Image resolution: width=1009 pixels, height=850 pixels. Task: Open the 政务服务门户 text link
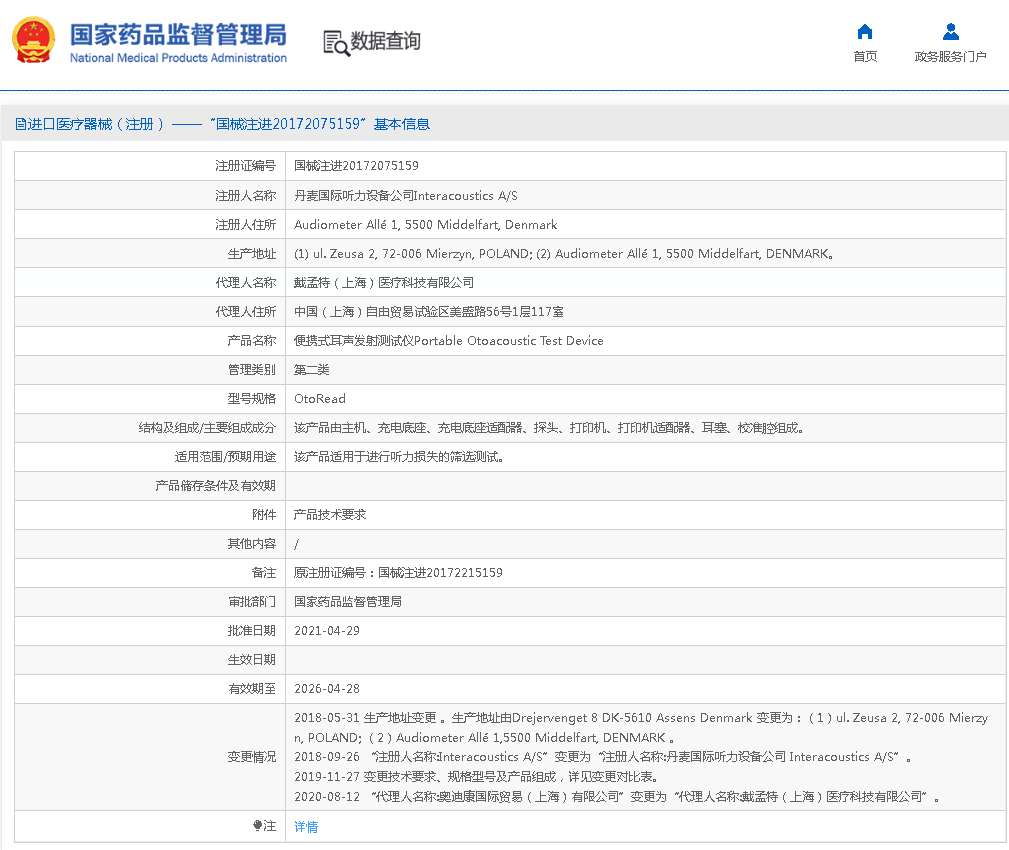pos(950,57)
